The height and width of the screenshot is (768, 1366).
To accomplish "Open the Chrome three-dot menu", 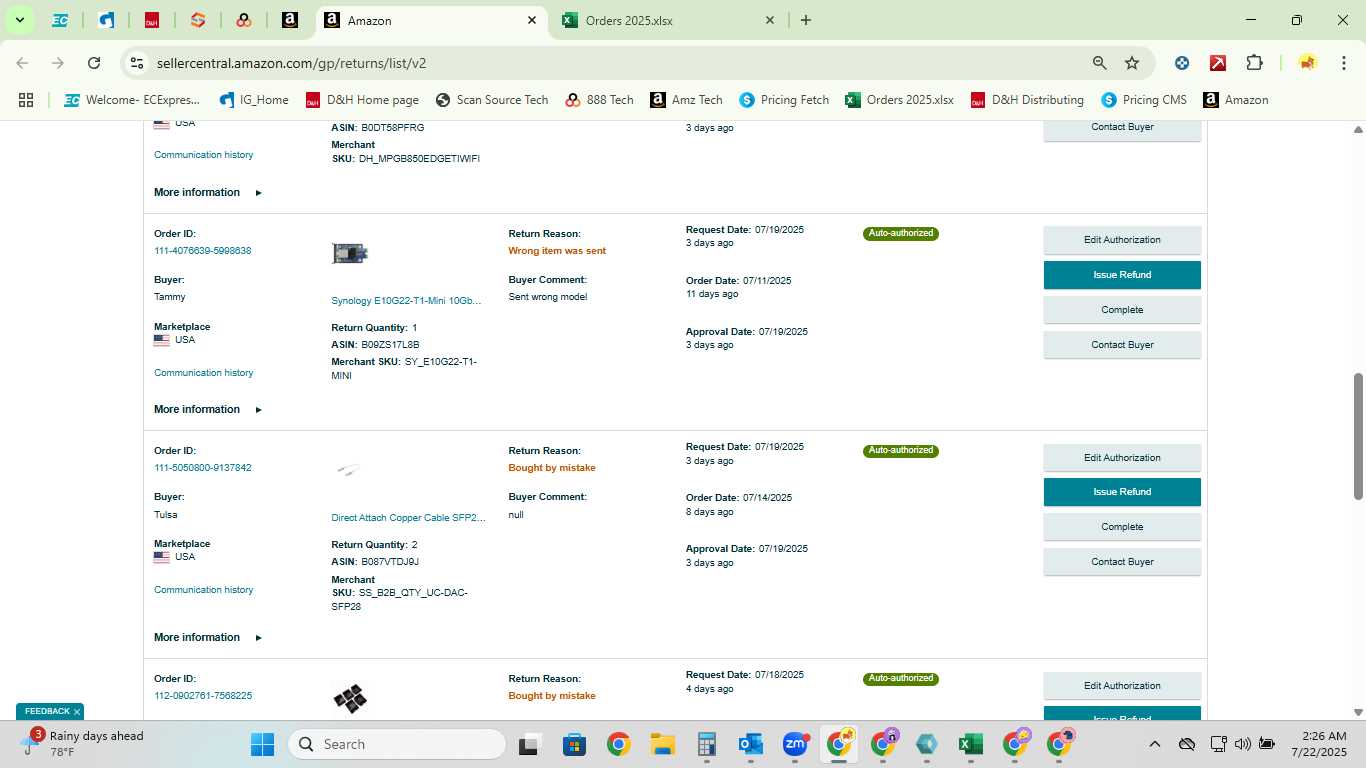I will pos(1342,63).
